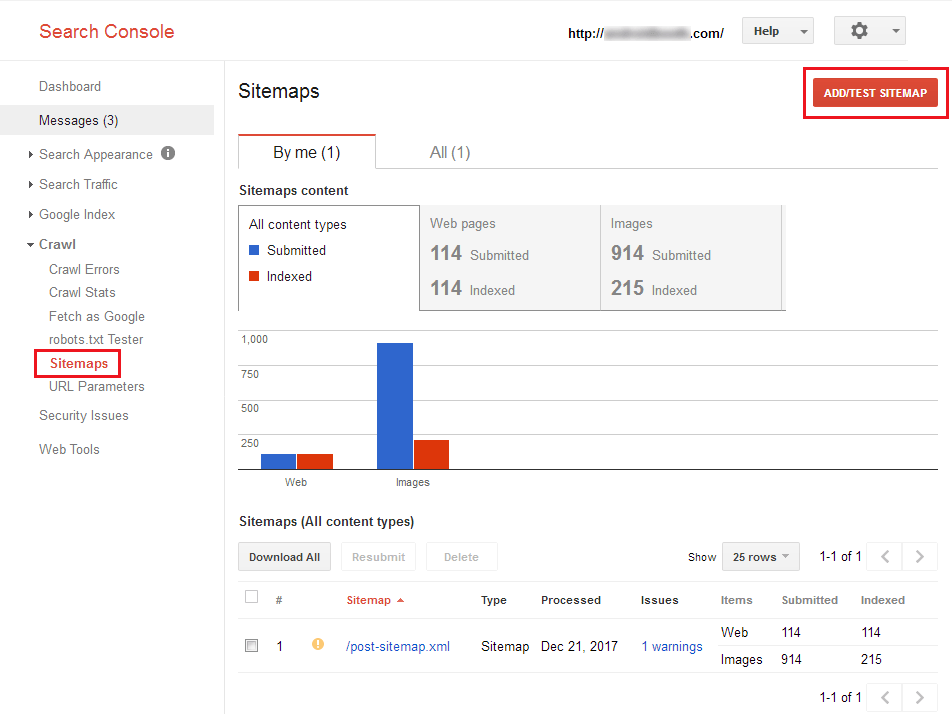
Task: Click the Delete button
Action: pos(461,557)
